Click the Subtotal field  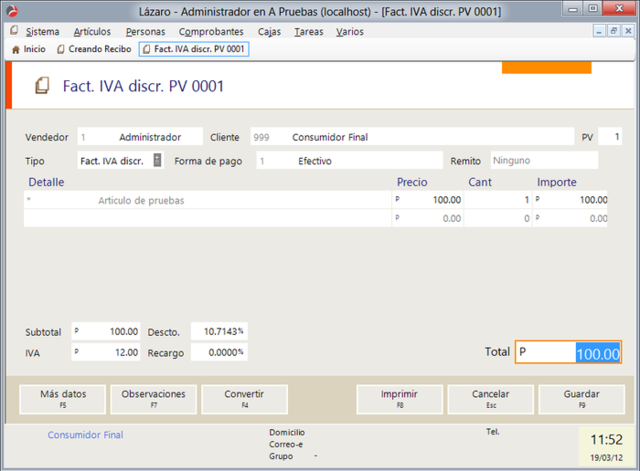[x=106, y=331]
